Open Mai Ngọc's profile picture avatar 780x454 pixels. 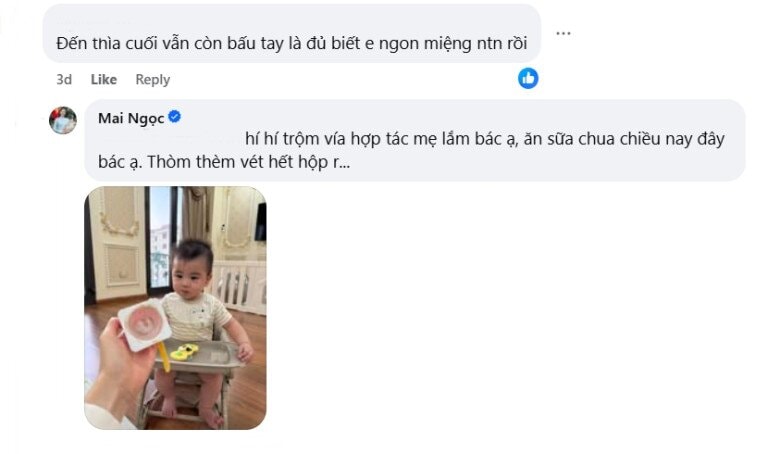pos(63,120)
